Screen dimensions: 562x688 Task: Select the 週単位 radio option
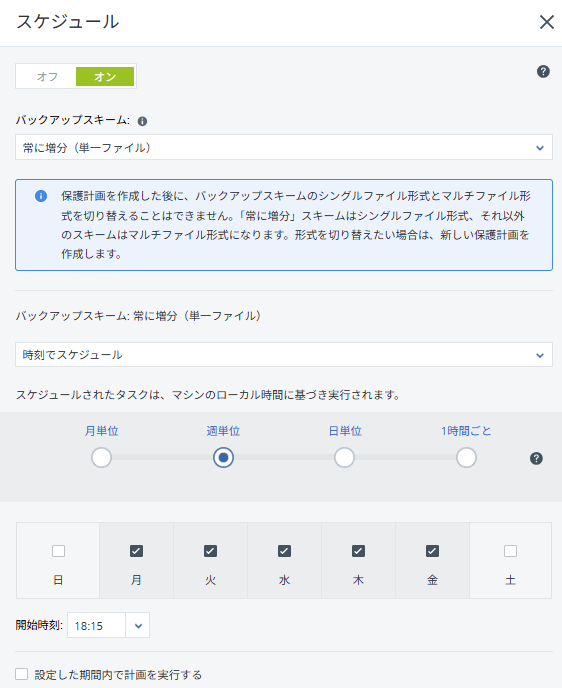[x=223, y=458]
